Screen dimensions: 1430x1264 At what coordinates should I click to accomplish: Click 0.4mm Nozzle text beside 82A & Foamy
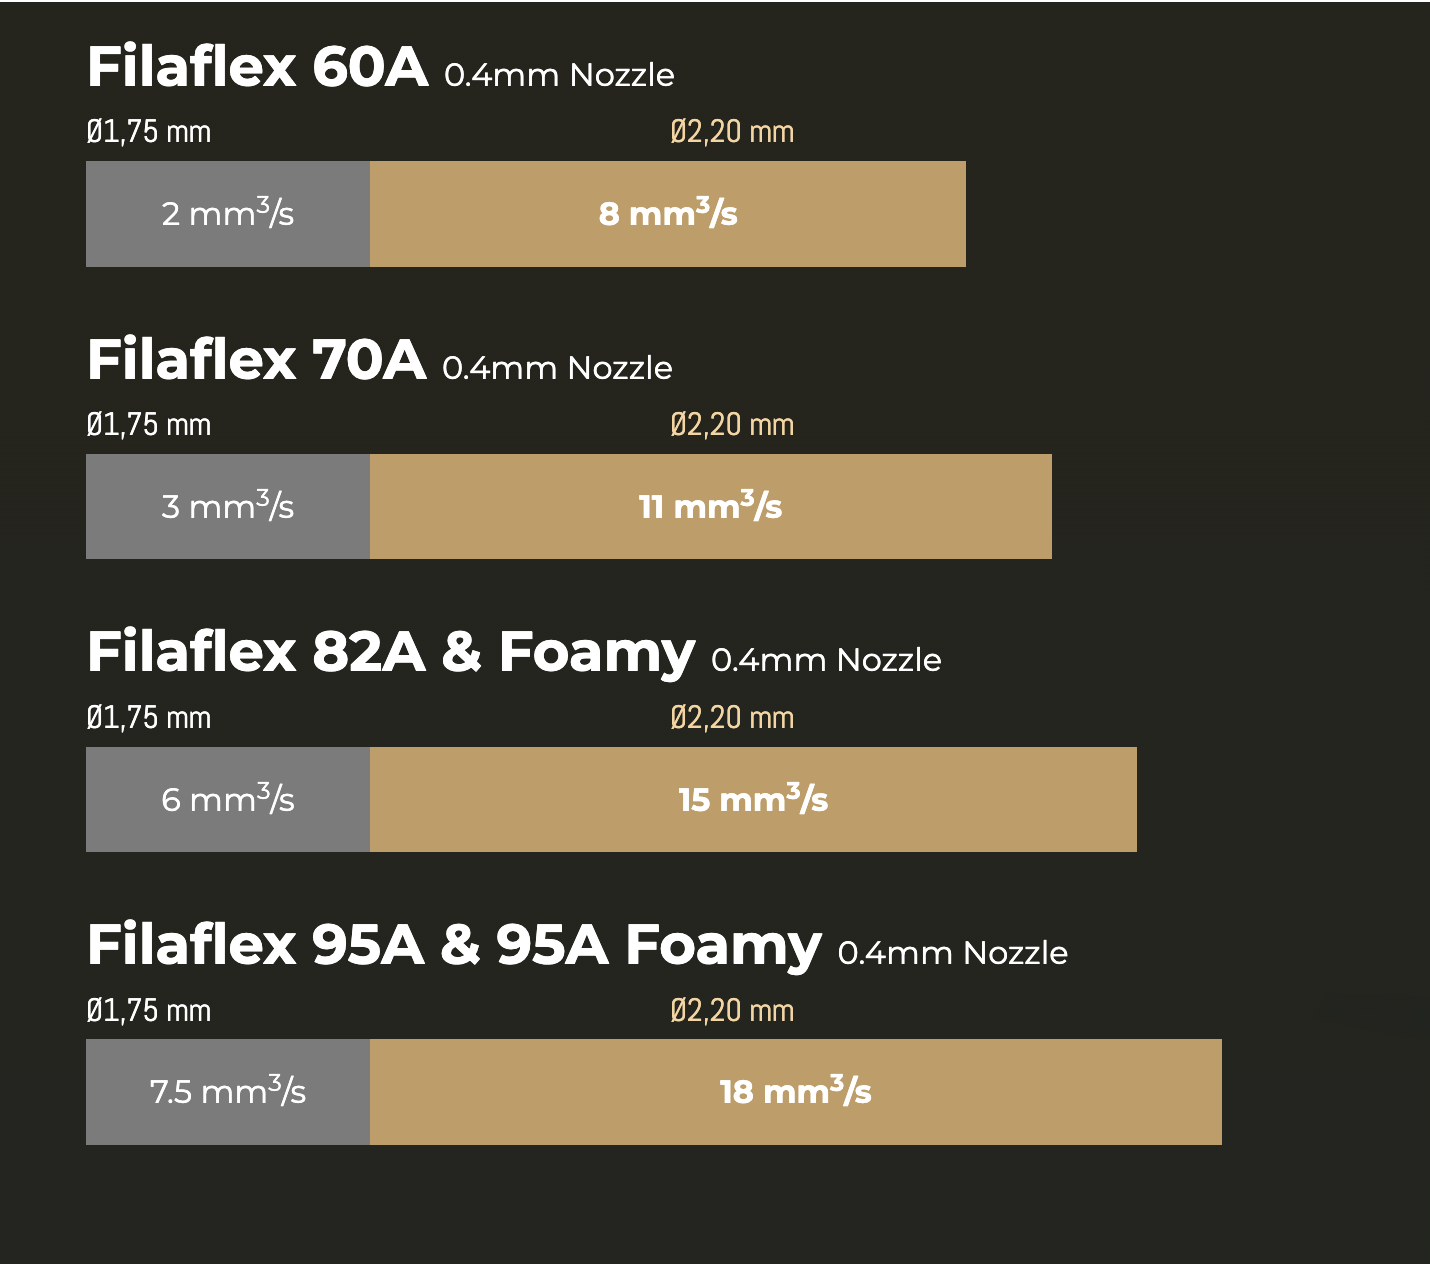click(x=826, y=660)
